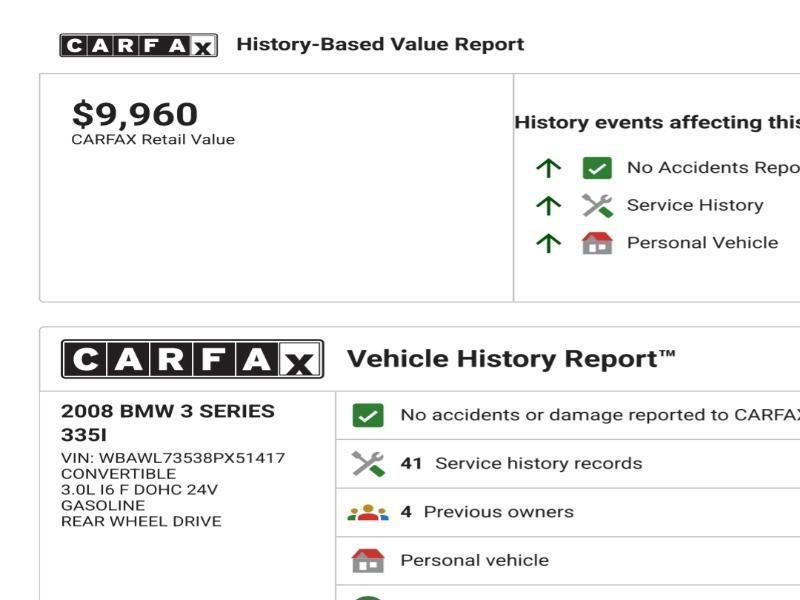Click the up arrow next to Service History
The height and width of the screenshot is (600, 800).
(548, 206)
